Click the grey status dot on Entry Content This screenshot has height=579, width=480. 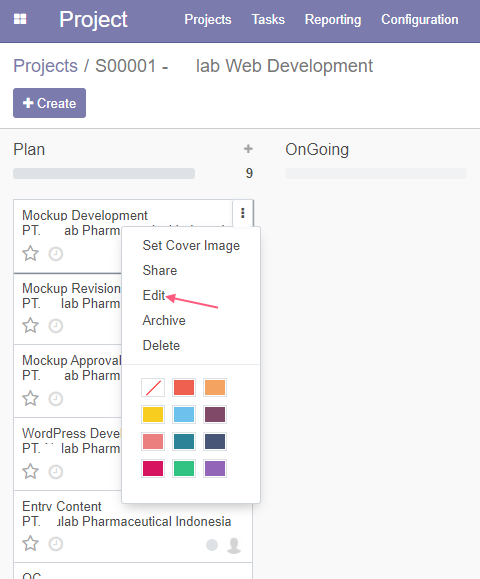click(212, 545)
